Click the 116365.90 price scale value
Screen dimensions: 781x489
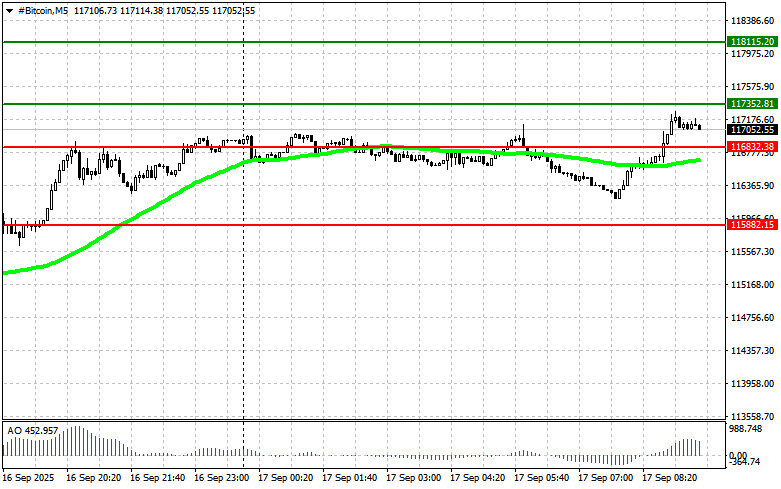point(753,186)
